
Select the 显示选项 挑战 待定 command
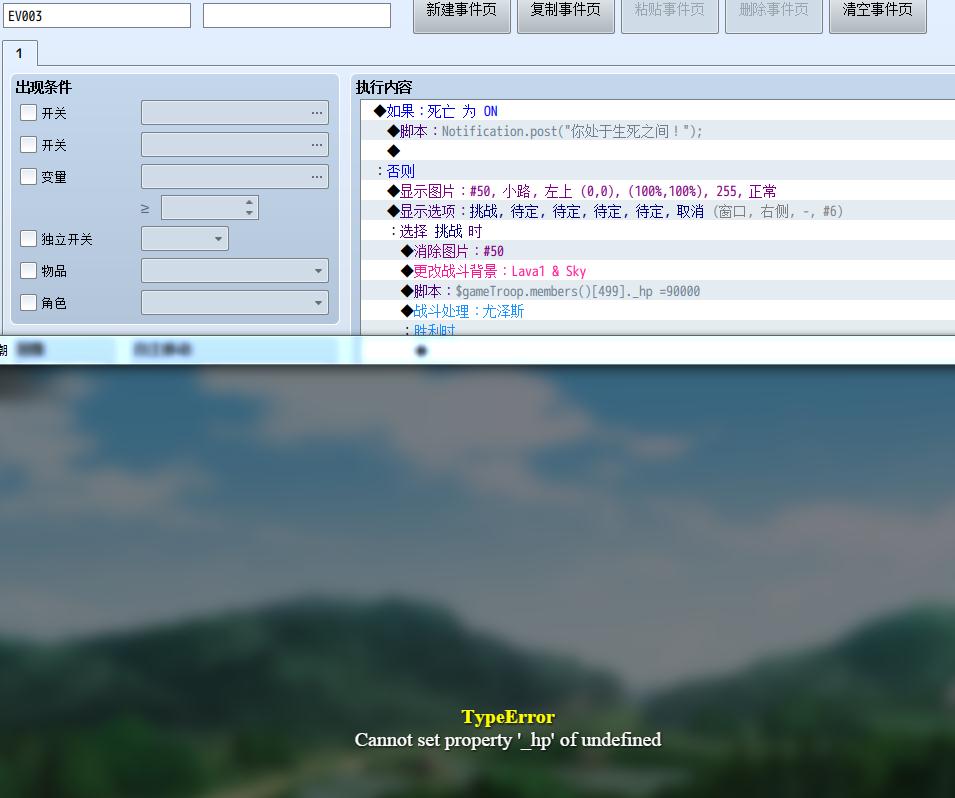point(658,211)
